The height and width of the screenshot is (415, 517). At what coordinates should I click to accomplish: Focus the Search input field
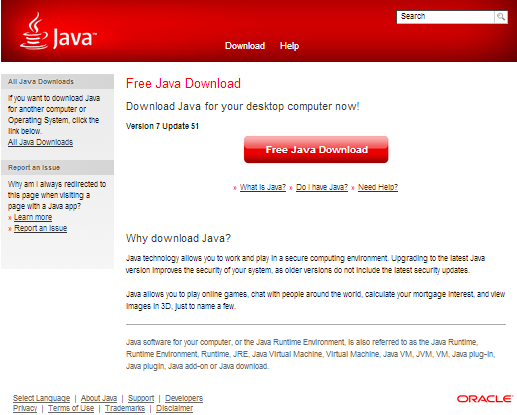[x=445, y=17]
